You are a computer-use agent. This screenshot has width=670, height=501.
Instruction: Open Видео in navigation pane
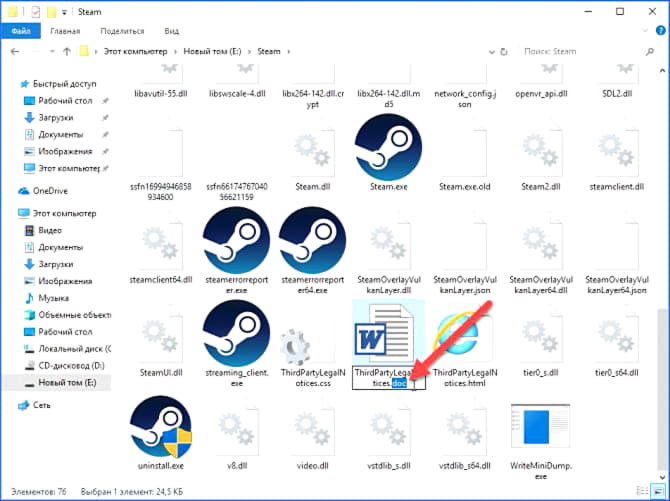50,230
